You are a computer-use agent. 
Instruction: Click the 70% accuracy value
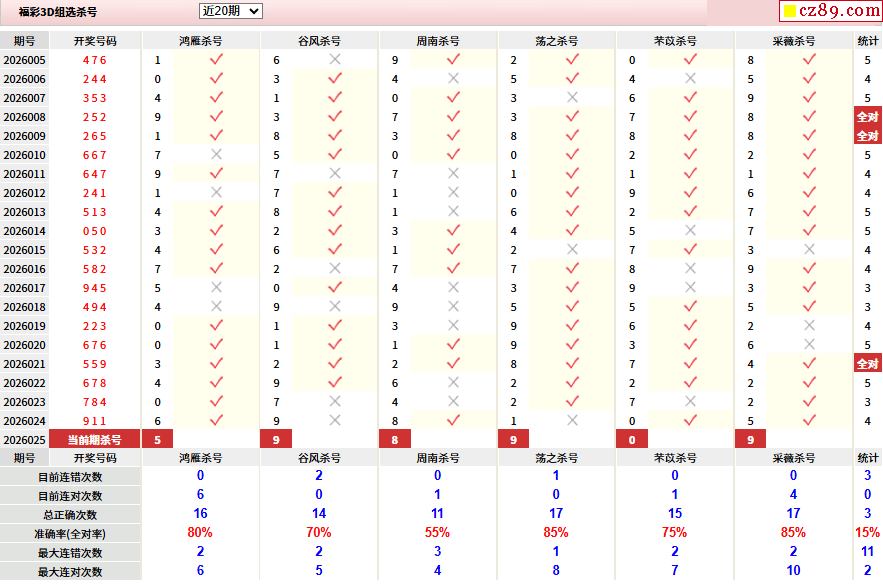pyautogui.click(x=319, y=532)
